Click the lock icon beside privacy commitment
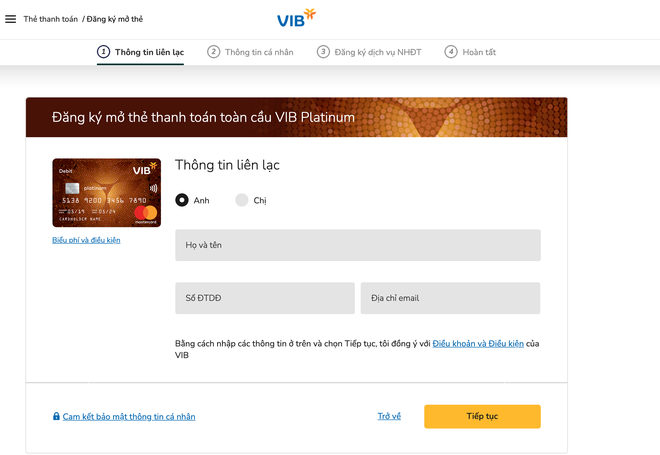This screenshot has height=455, width=660. point(56,416)
